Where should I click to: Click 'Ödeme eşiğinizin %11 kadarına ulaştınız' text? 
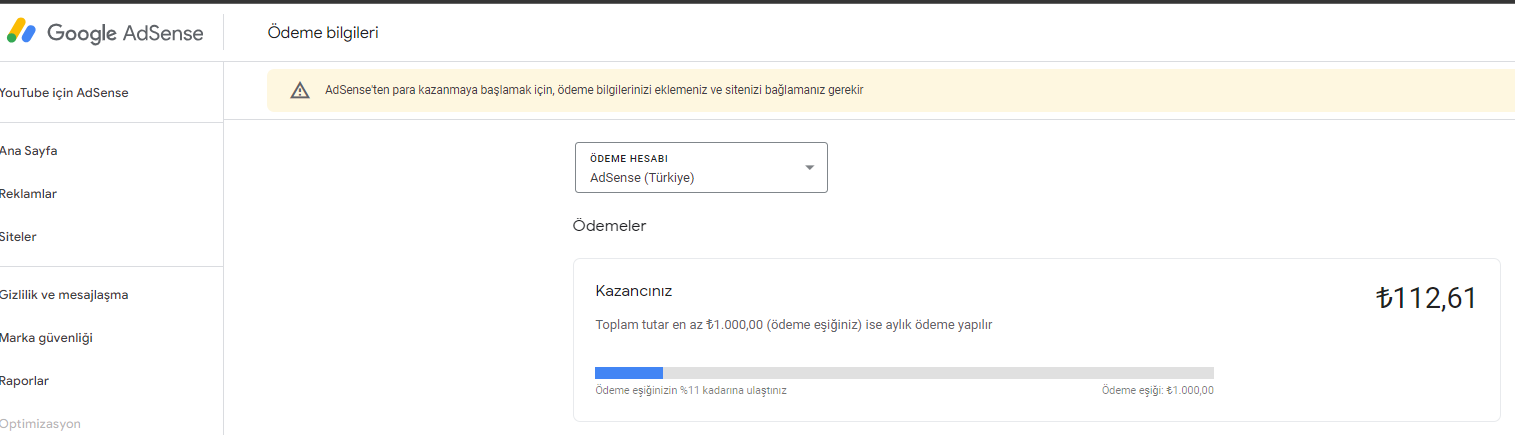(691, 390)
